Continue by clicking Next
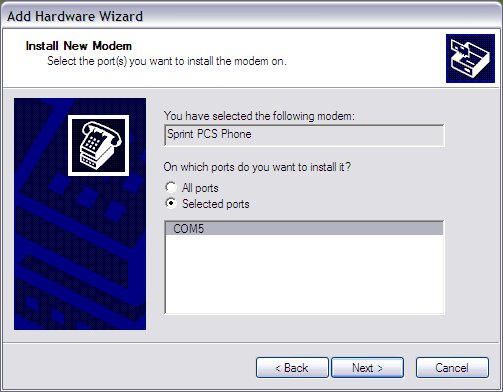The image size is (503, 392). point(367,368)
